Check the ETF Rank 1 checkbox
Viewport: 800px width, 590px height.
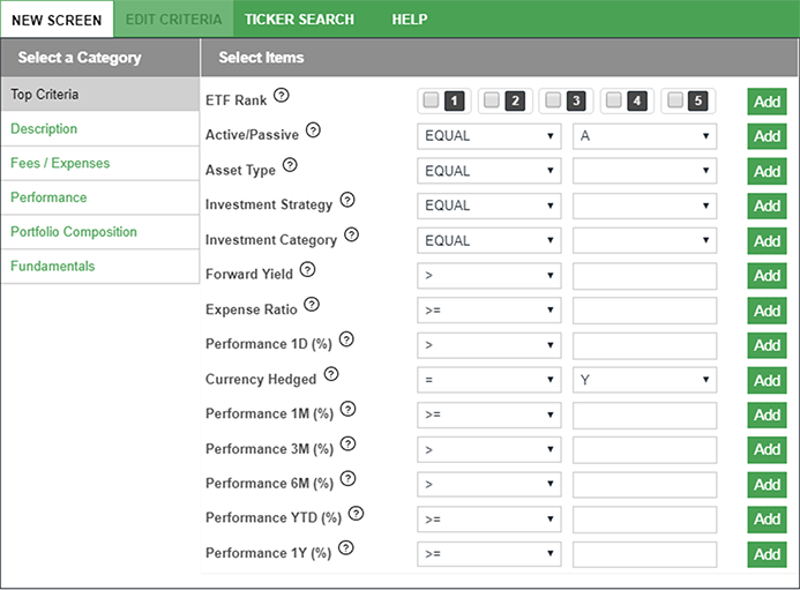pyautogui.click(x=431, y=100)
